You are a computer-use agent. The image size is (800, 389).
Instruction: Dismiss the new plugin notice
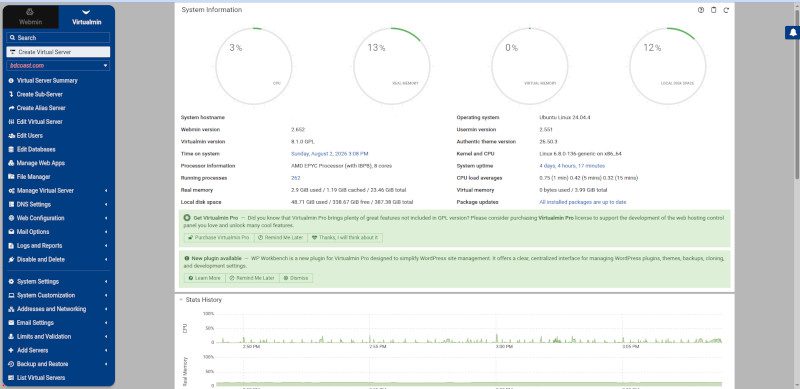(296, 278)
